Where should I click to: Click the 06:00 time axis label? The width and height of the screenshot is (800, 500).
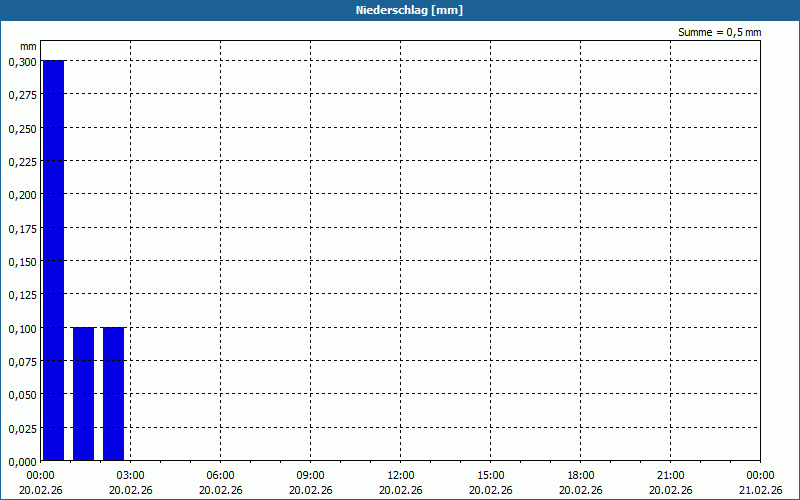220,476
